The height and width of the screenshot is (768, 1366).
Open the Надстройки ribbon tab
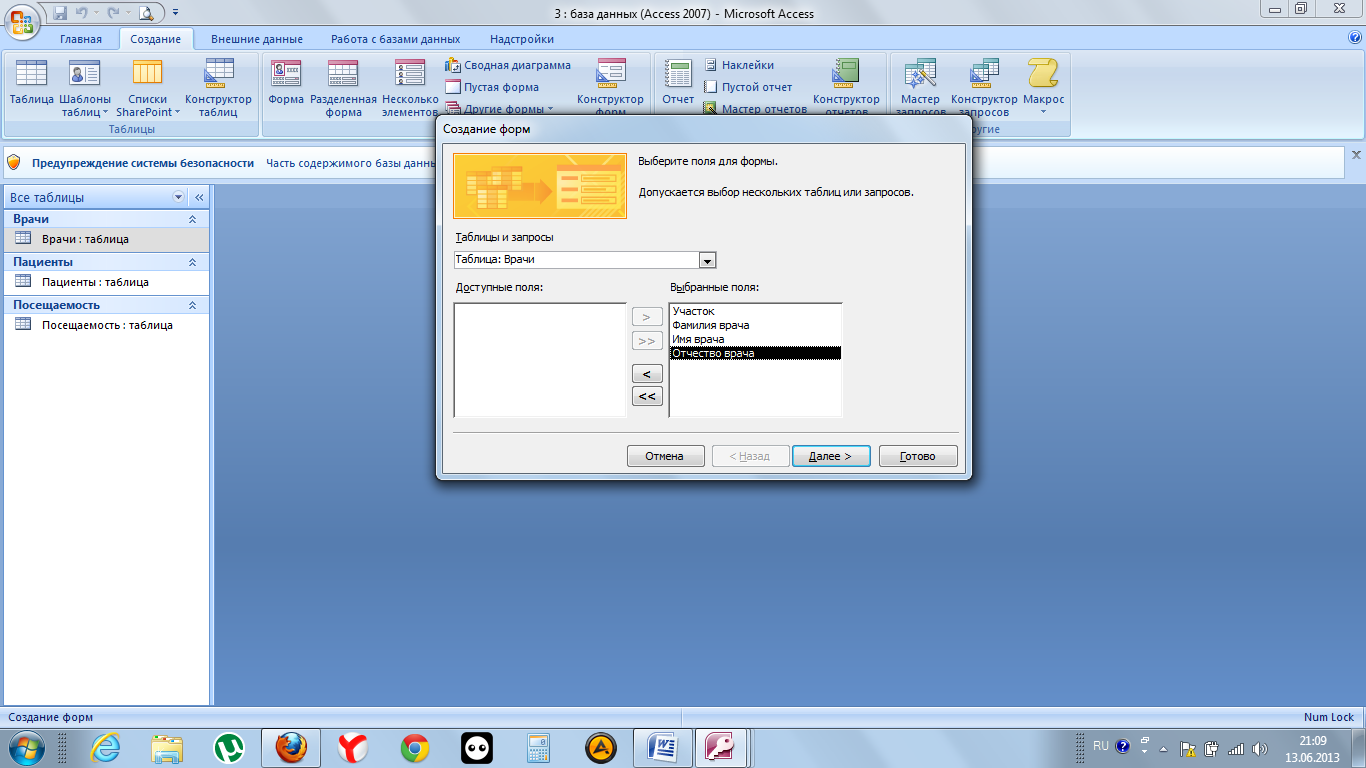[522, 39]
